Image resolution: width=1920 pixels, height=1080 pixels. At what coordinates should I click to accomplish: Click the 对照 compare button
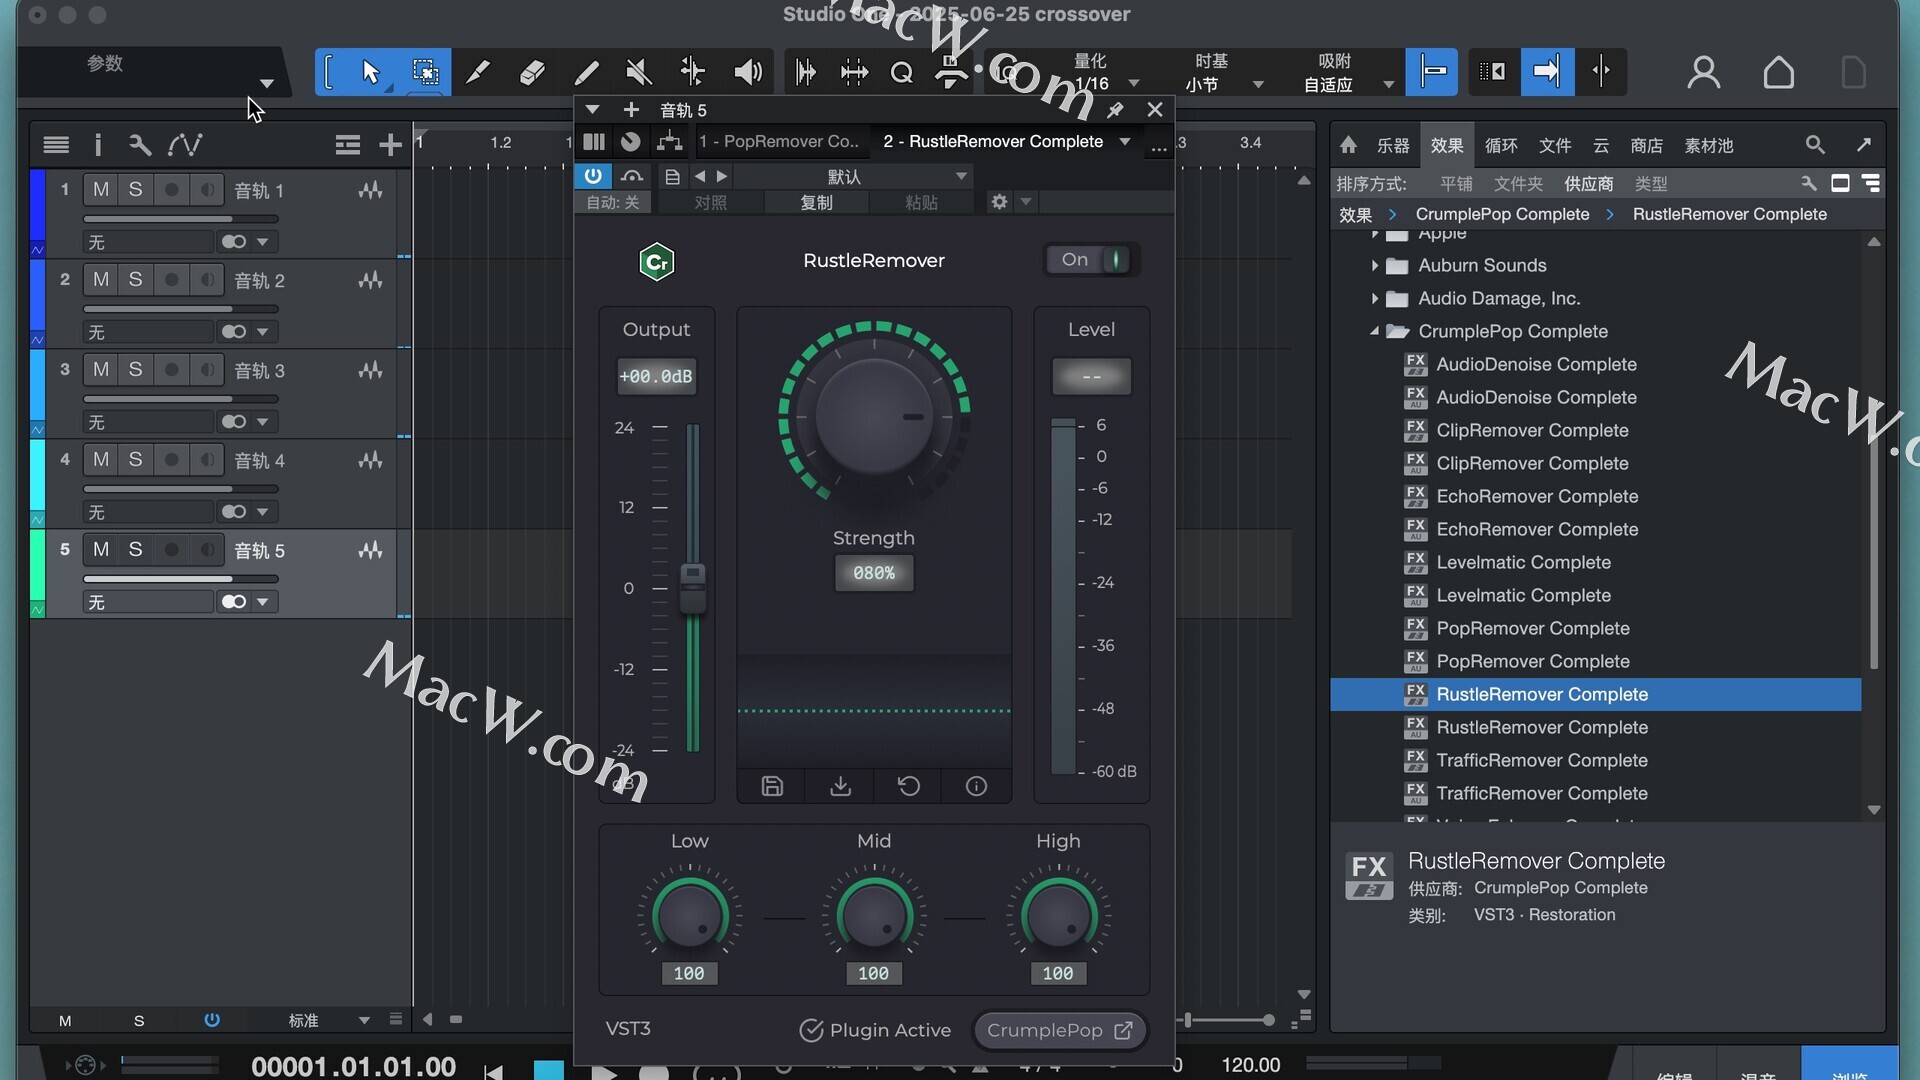710,202
